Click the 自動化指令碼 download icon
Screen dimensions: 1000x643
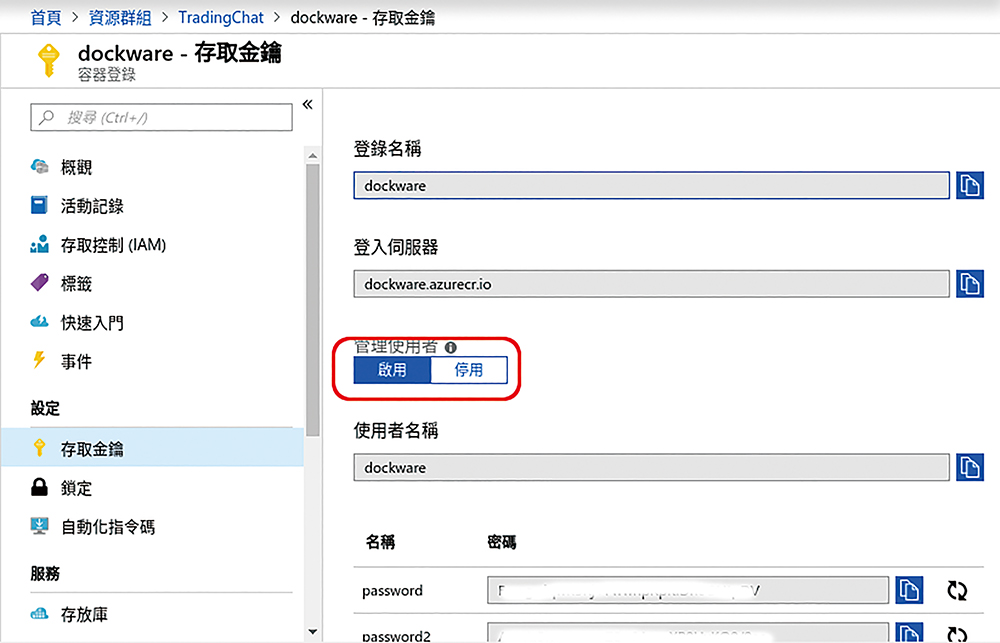coord(40,526)
